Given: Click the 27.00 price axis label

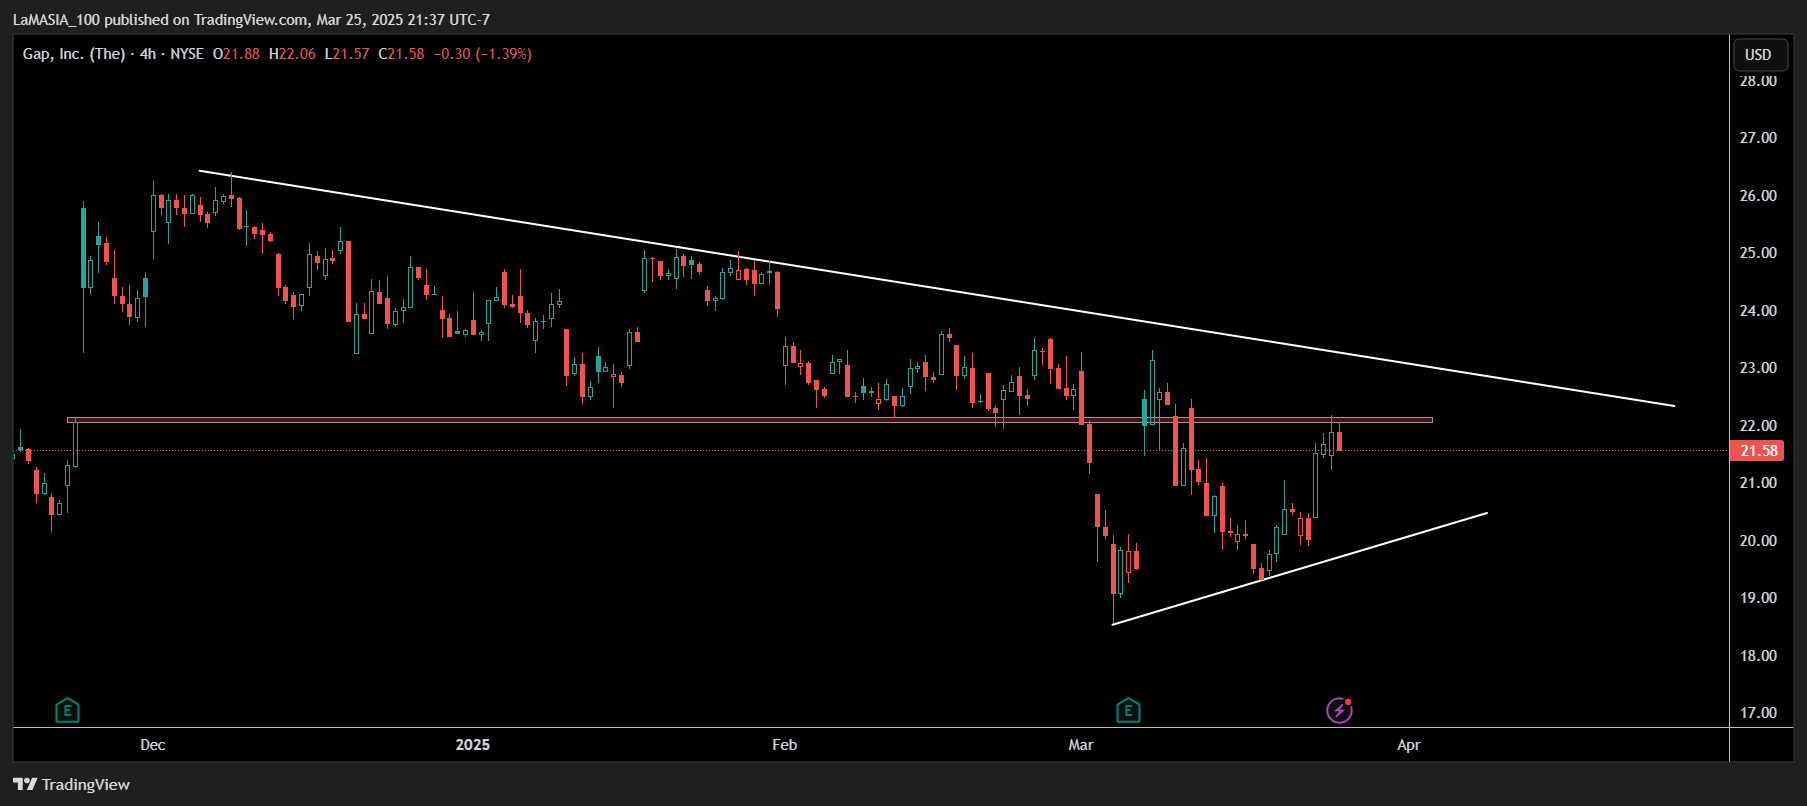Looking at the screenshot, I should click(x=1758, y=138).
